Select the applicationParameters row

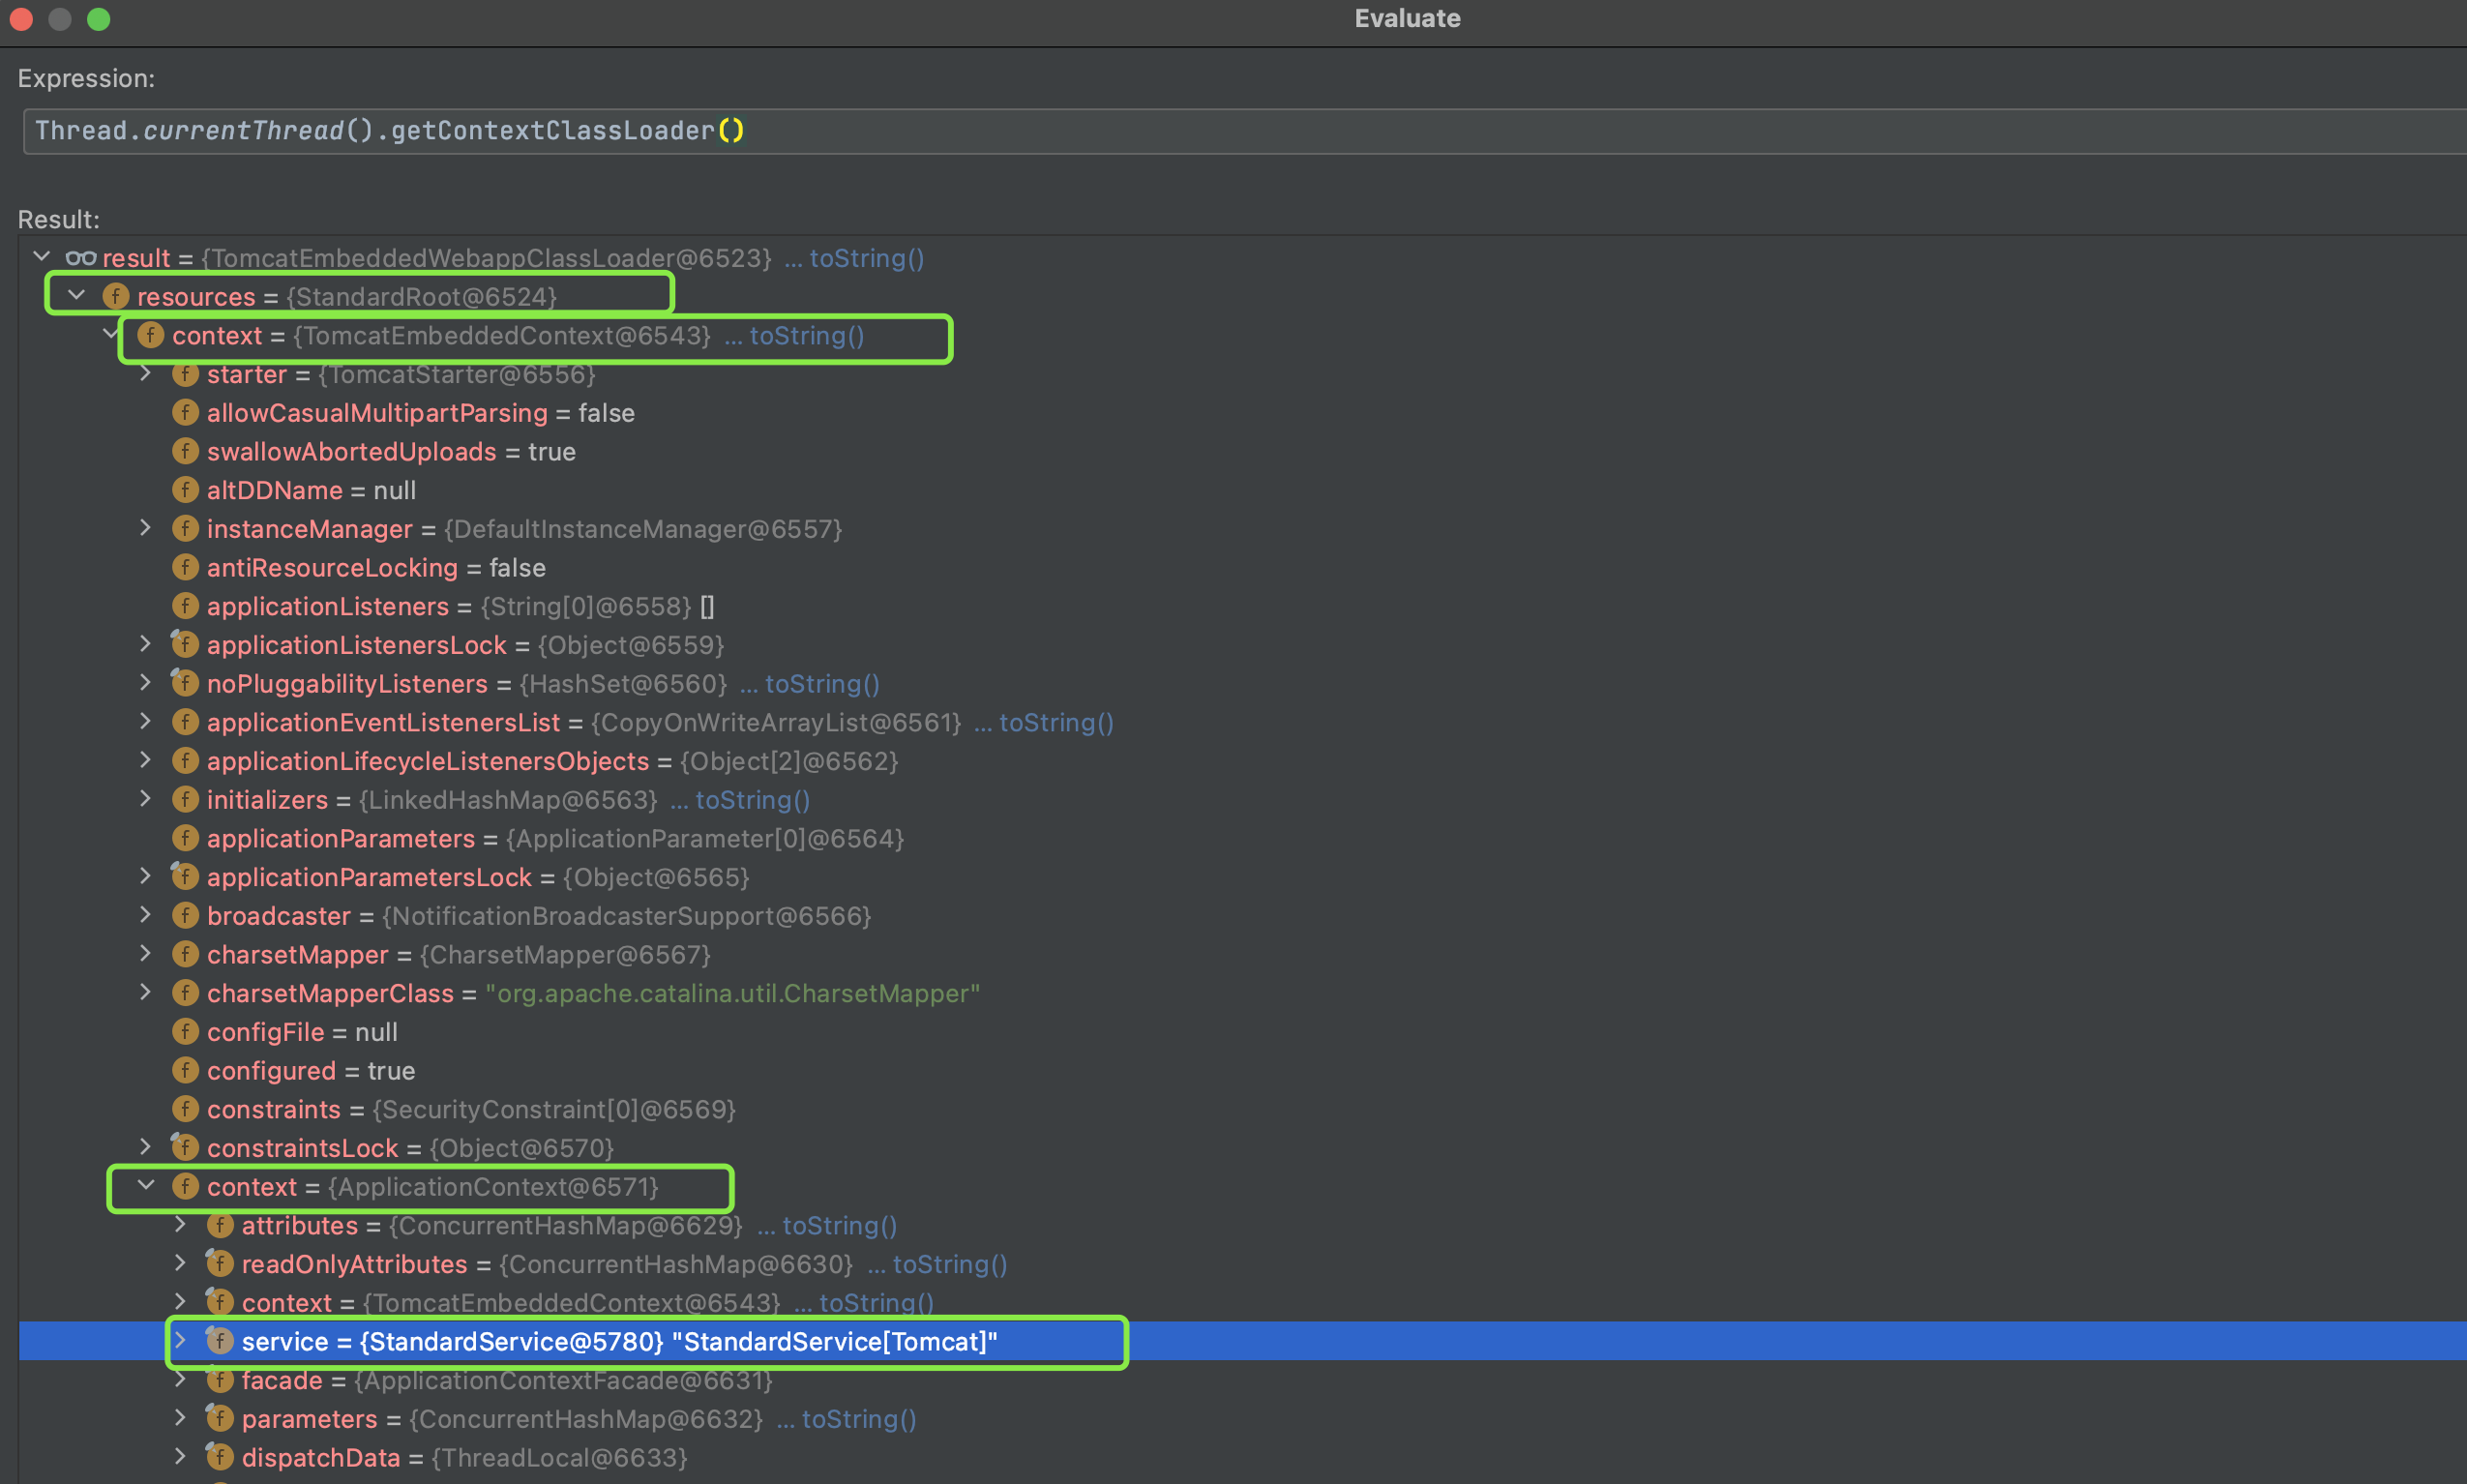pos(1242,838)
